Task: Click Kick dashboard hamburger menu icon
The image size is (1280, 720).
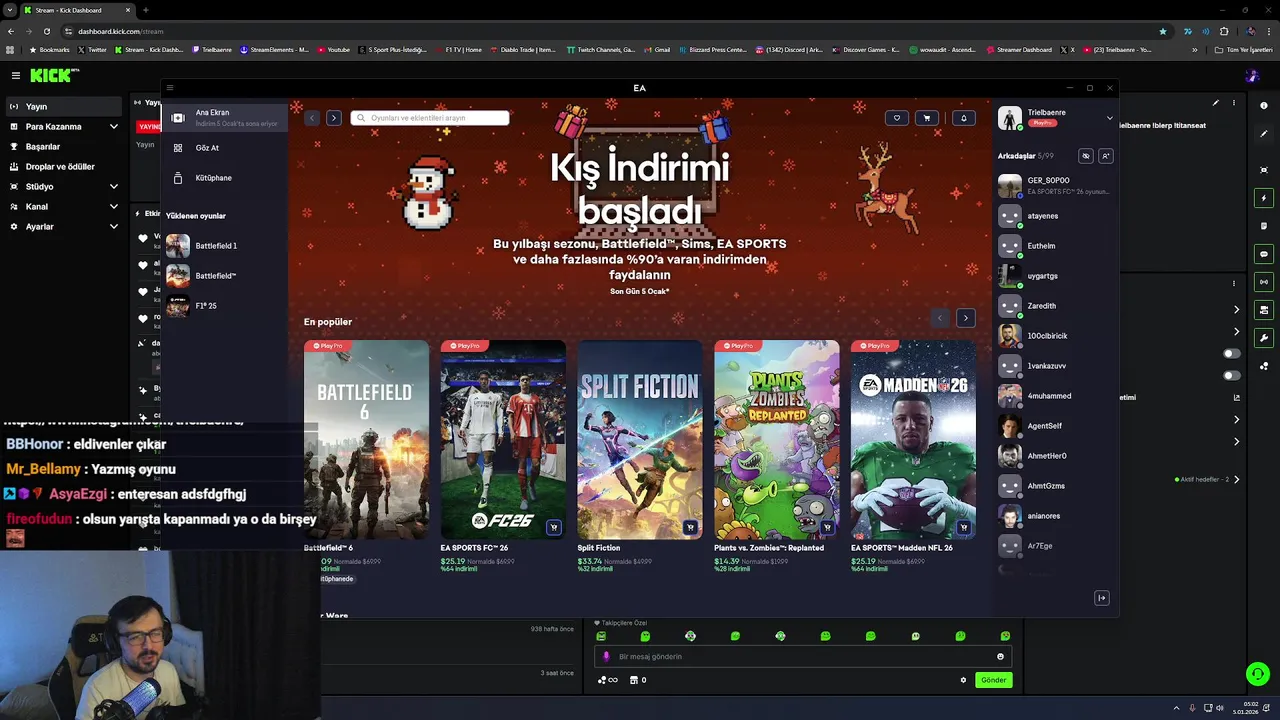Action: 15,75
